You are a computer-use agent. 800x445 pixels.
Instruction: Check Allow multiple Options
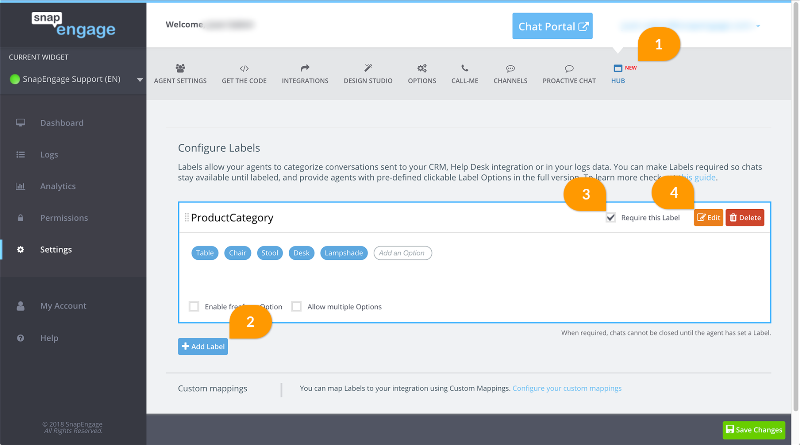pos(296,306)
